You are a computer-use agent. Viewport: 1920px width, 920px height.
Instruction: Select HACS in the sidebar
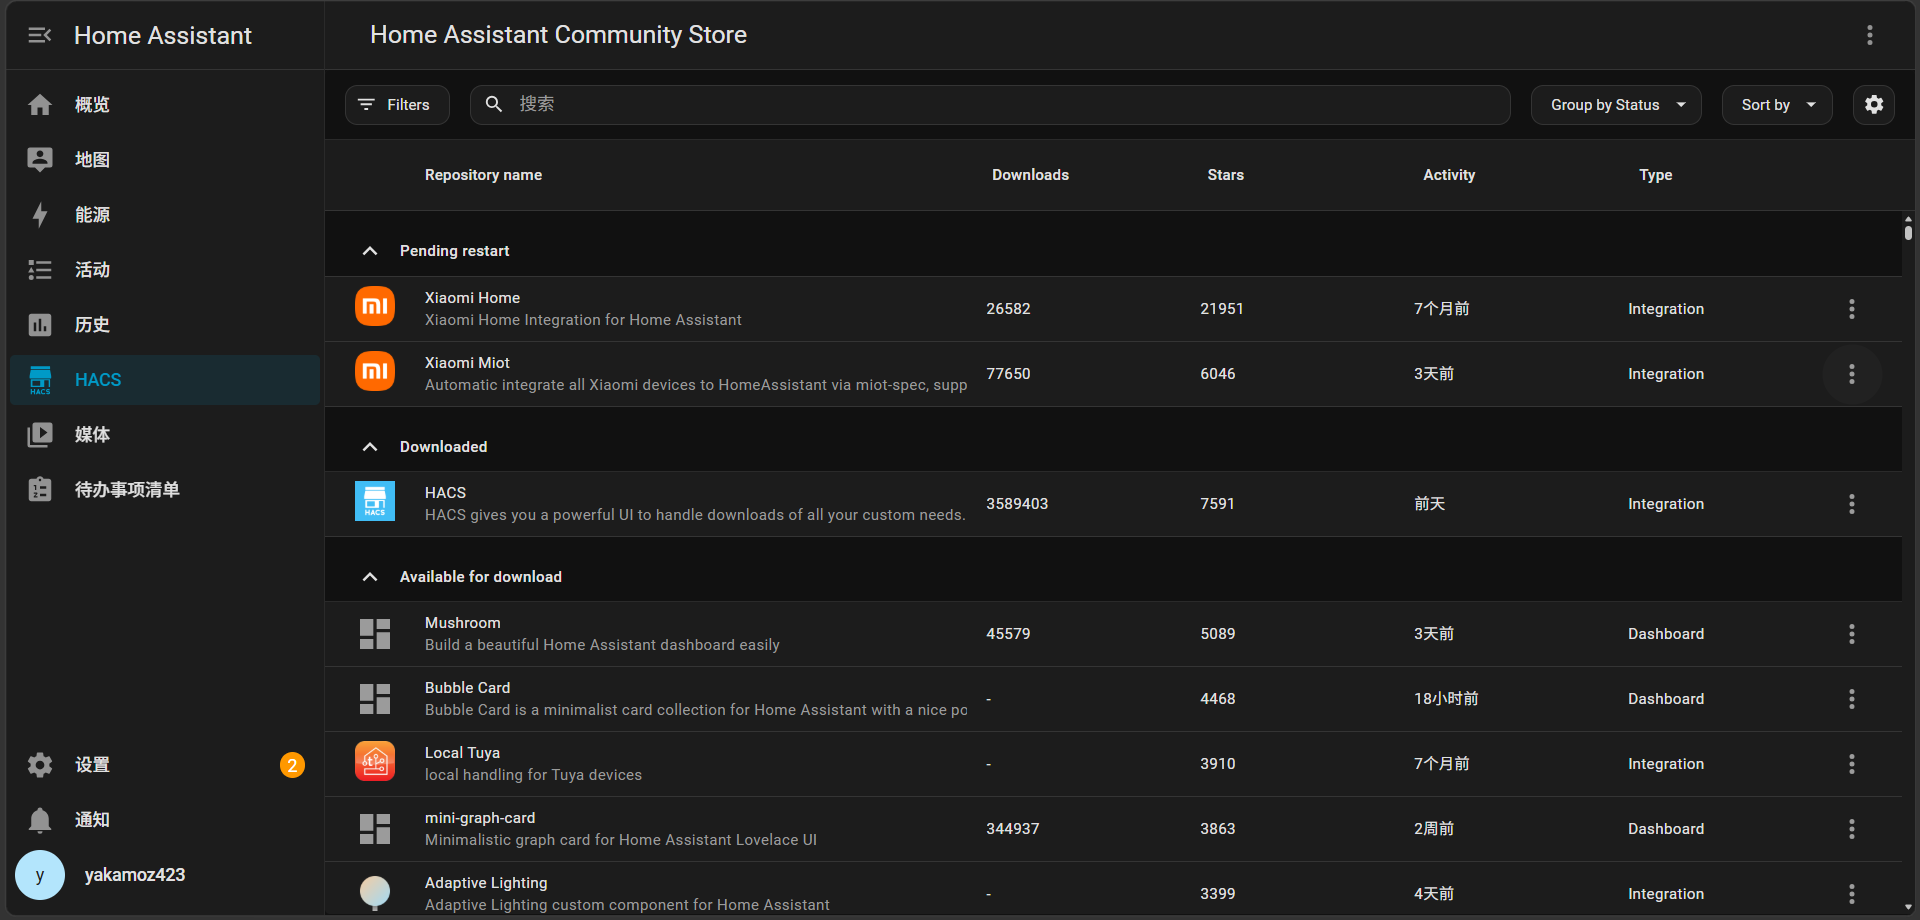point(165,380)
